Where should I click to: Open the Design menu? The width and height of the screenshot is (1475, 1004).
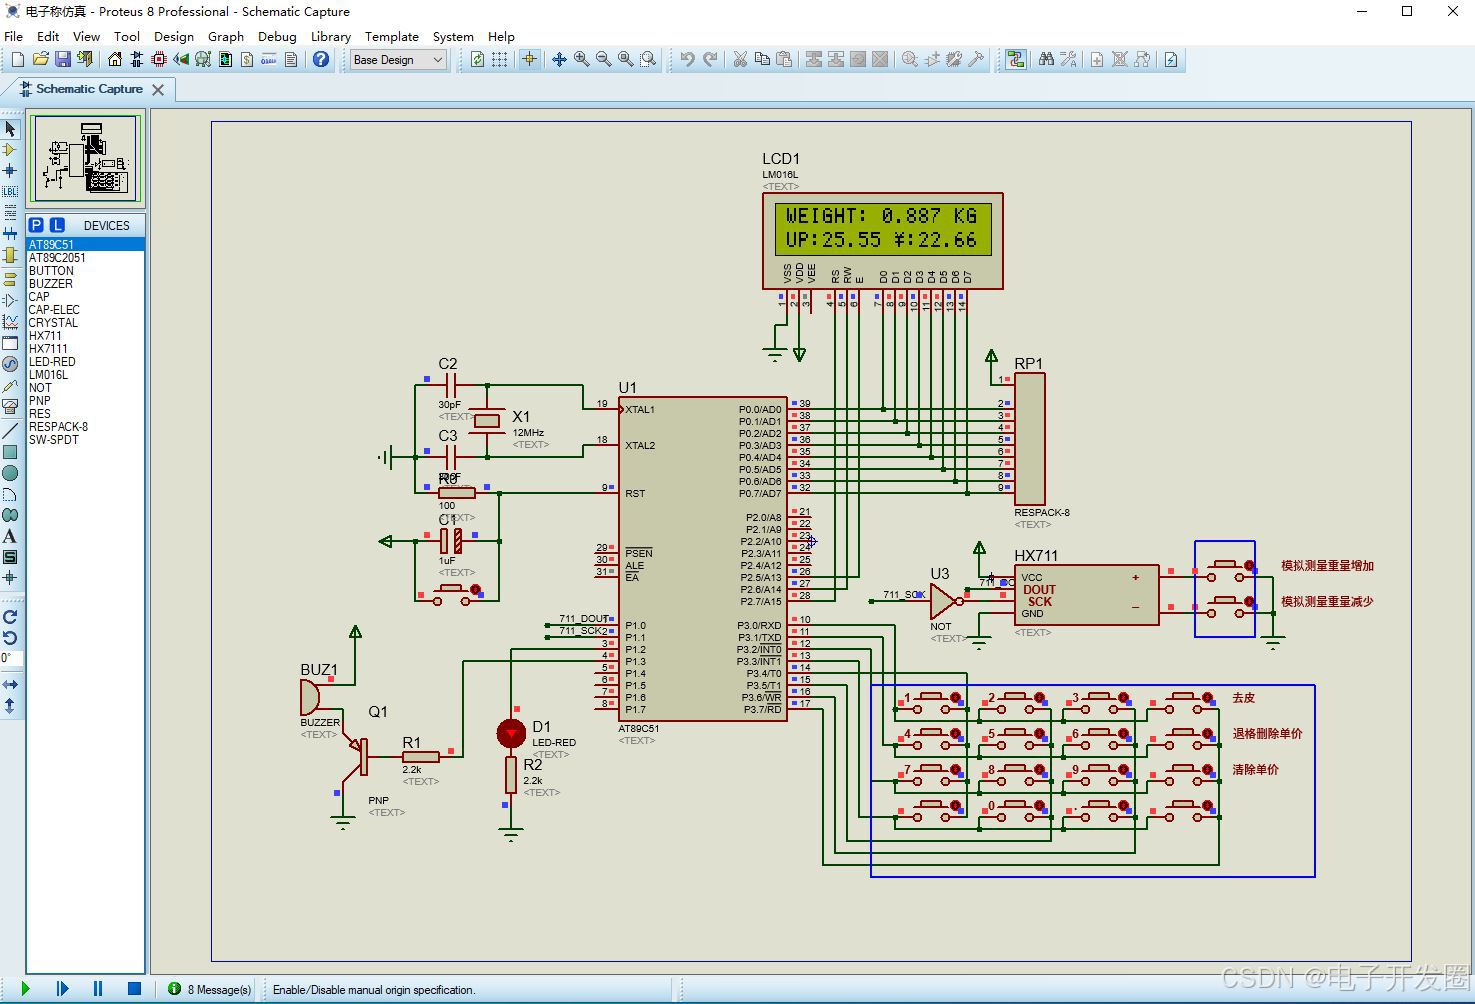pos(174,37)
